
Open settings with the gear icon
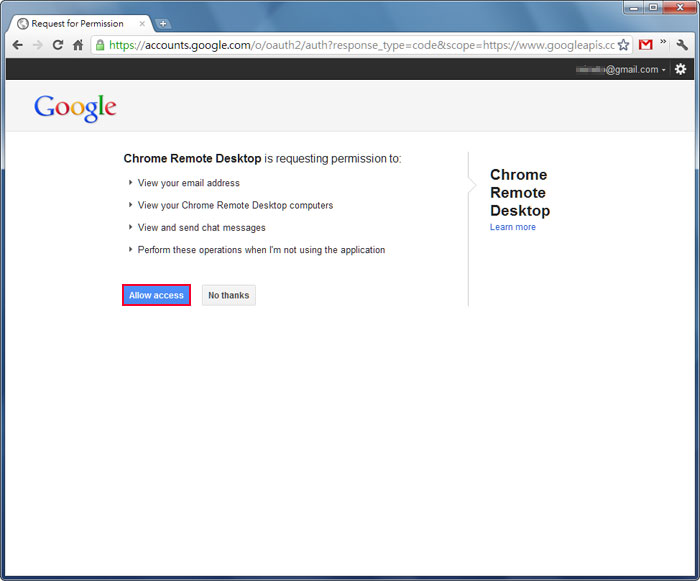pyautogui.click(x=680, y=69)
